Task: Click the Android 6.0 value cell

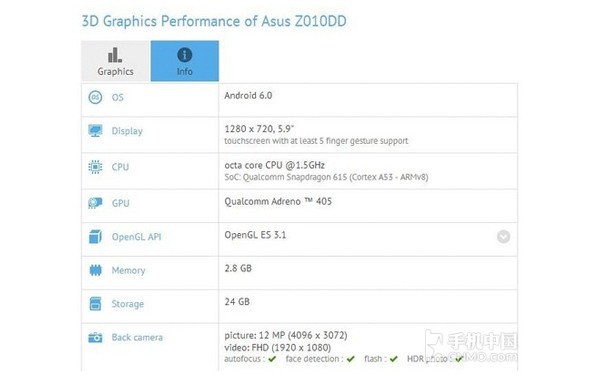Action: [368, 100]
